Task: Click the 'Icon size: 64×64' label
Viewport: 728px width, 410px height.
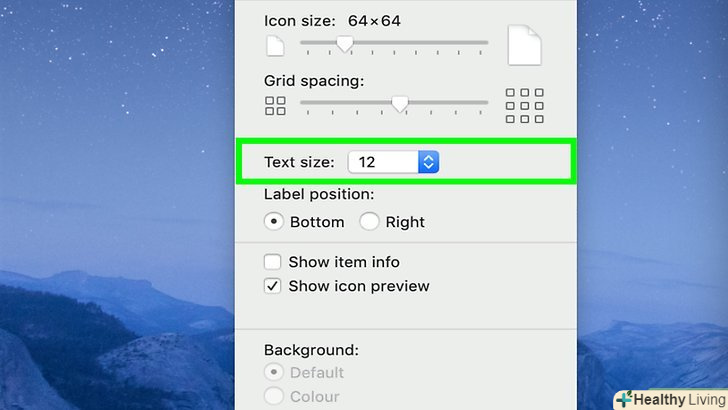Action: (317, 20)
